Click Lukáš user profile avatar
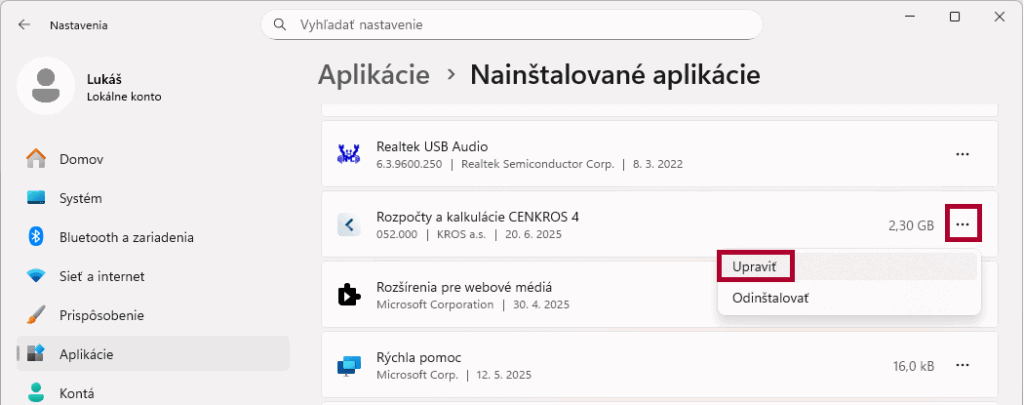Screen dimensions: 1024x405 [x=45, y=86]
